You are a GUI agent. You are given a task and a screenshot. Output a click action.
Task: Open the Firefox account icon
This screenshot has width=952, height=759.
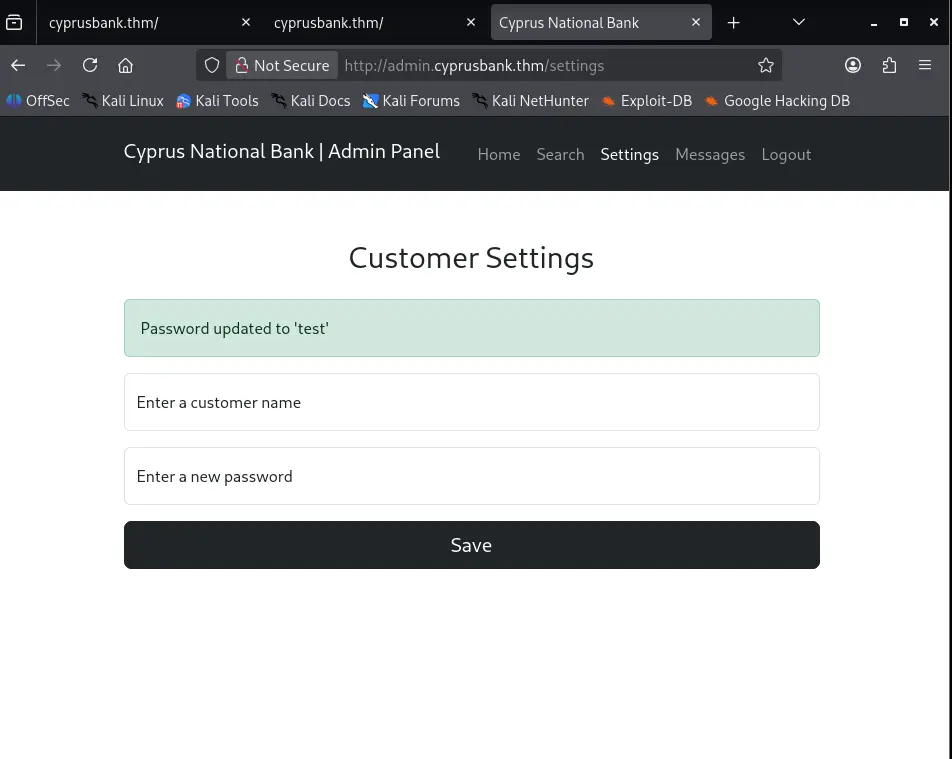(x=853, y=65)
